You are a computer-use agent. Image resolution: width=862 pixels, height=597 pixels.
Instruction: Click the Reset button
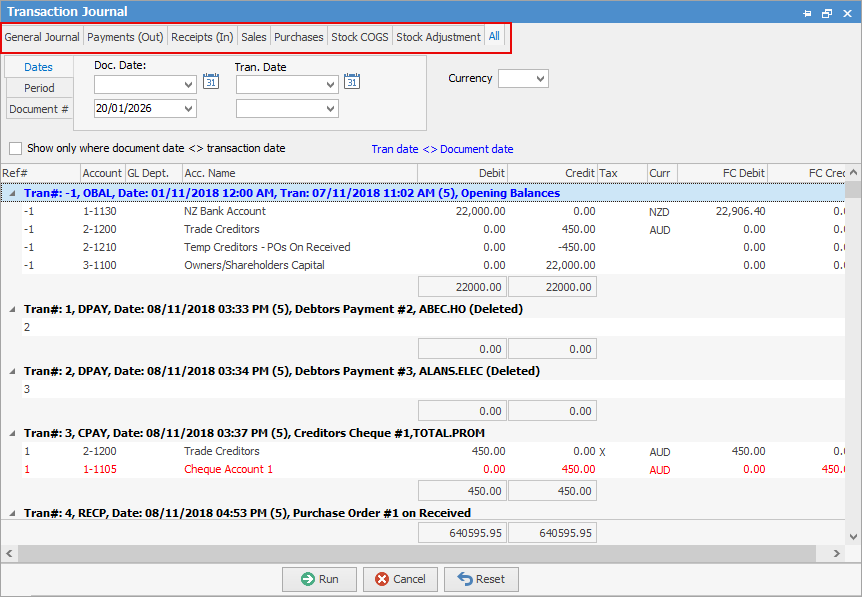[481, 579]
